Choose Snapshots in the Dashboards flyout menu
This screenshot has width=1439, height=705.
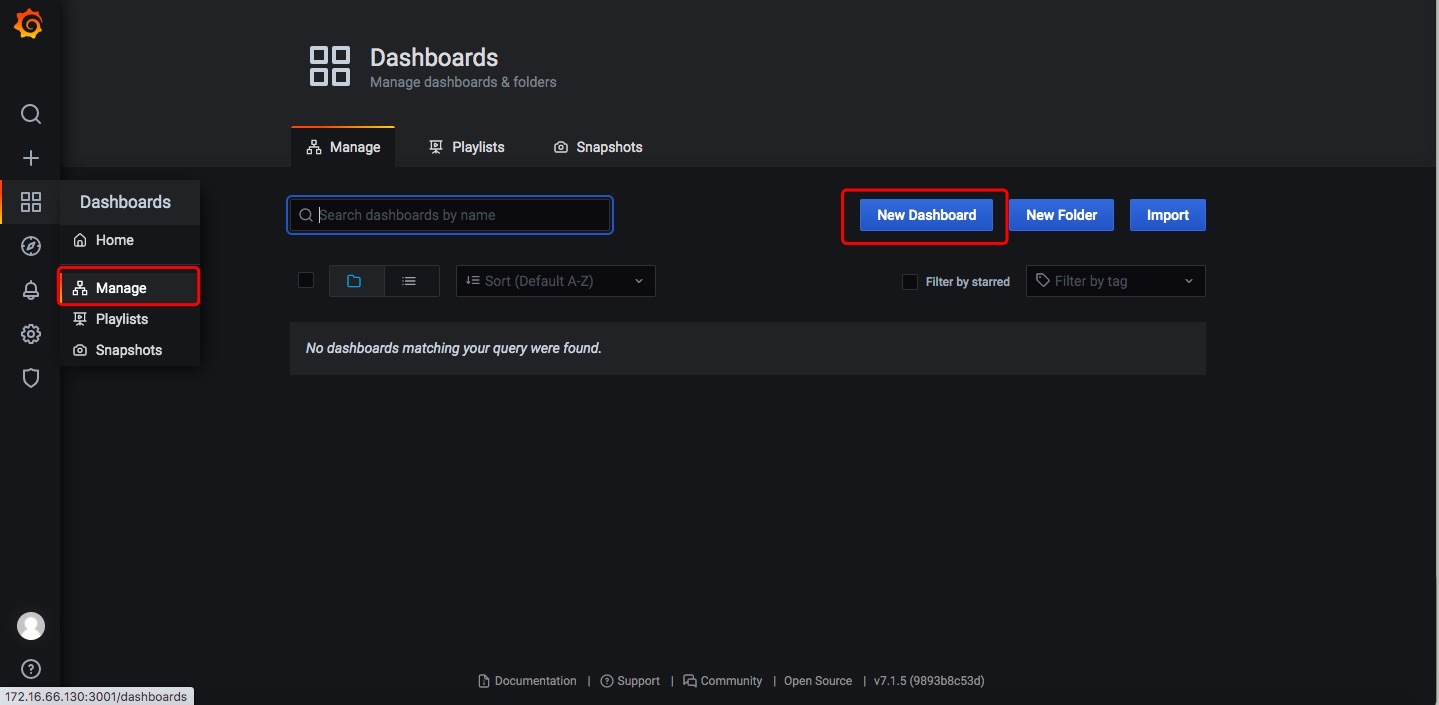point(130,350)
